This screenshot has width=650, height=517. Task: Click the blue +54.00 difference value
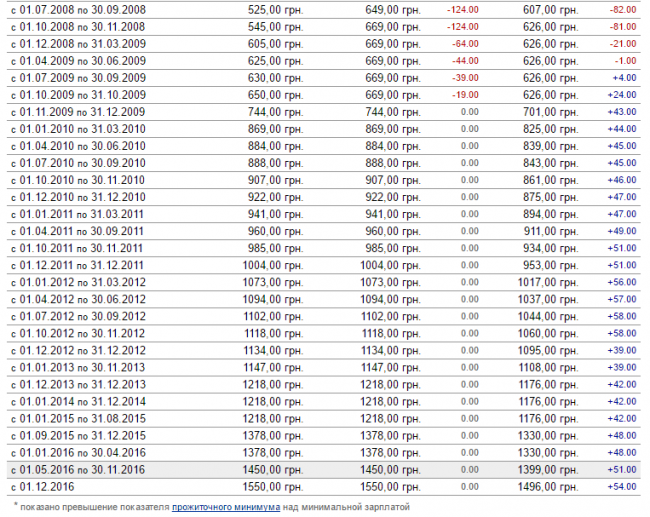tap(621, 486)
